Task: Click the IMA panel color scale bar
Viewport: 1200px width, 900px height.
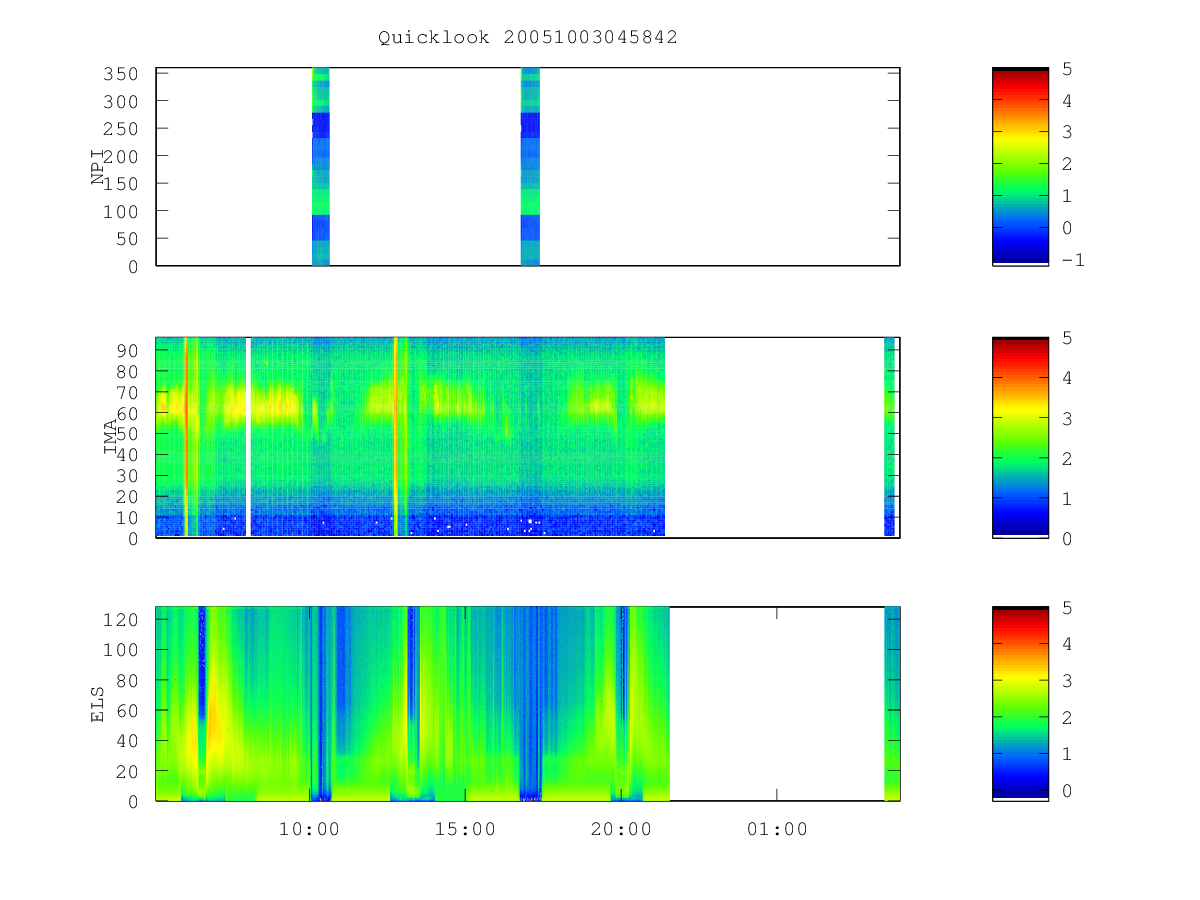Action: click(x=1020, y=437)
